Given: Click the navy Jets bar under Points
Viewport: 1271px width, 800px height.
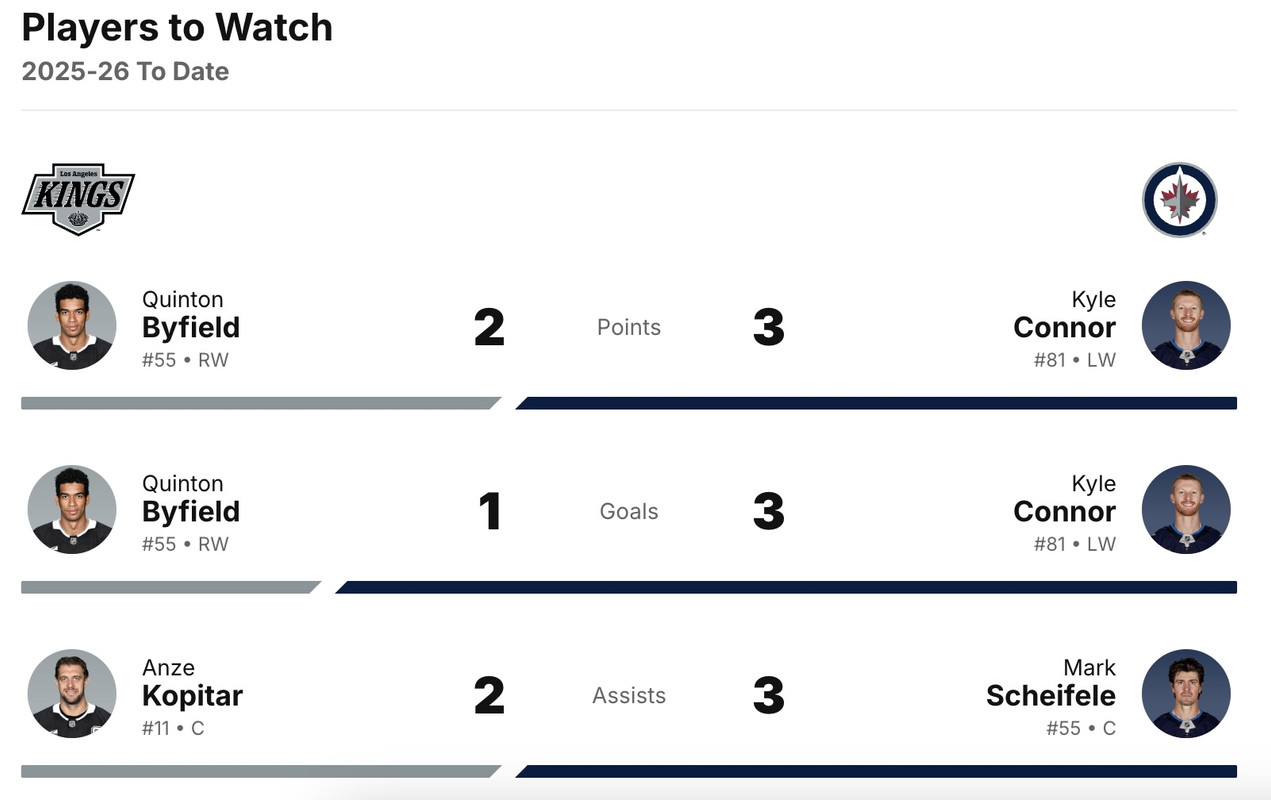Looking at the screenshot, I should click(x=876, y=404).
